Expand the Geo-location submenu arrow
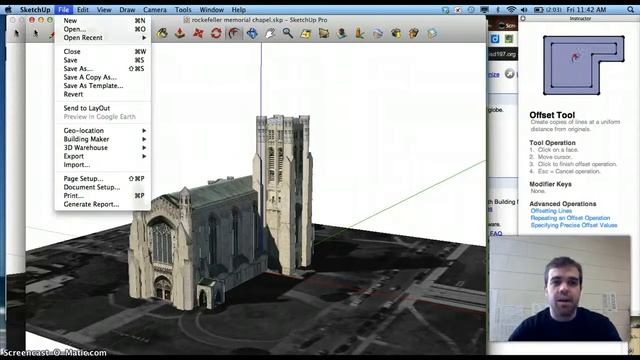The height and width of the screenshot is (360, 640). [x=144, y=131]
